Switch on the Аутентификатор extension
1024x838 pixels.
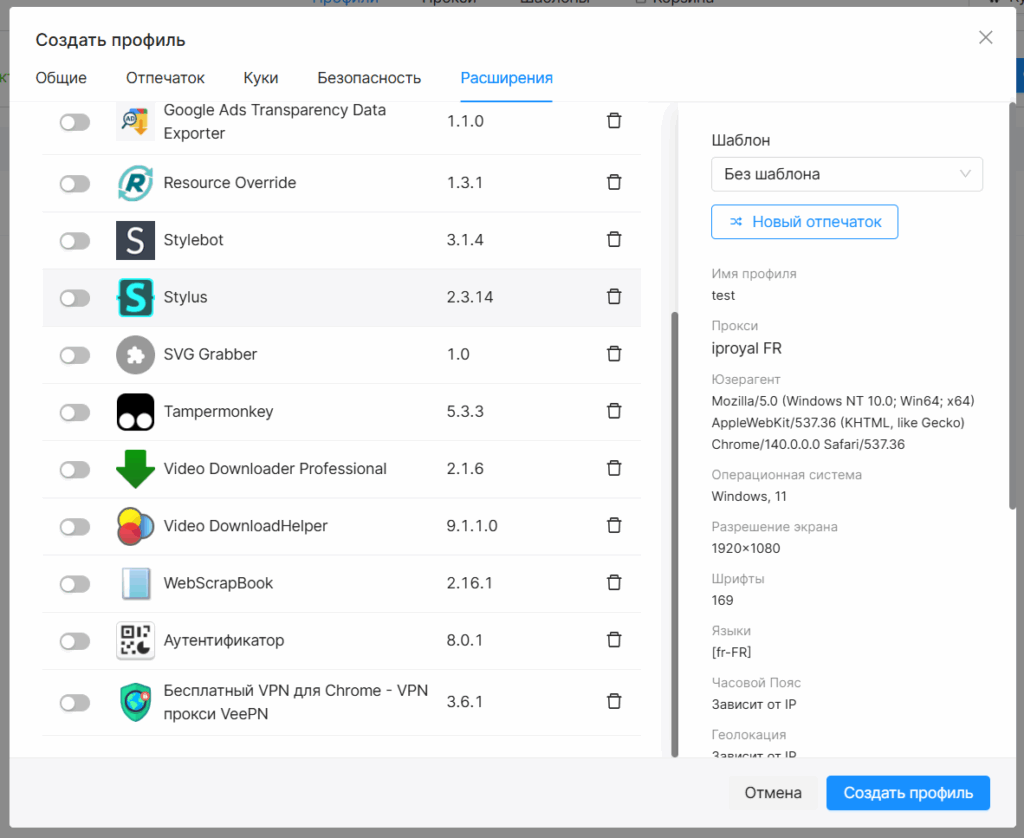pos(75,641)
